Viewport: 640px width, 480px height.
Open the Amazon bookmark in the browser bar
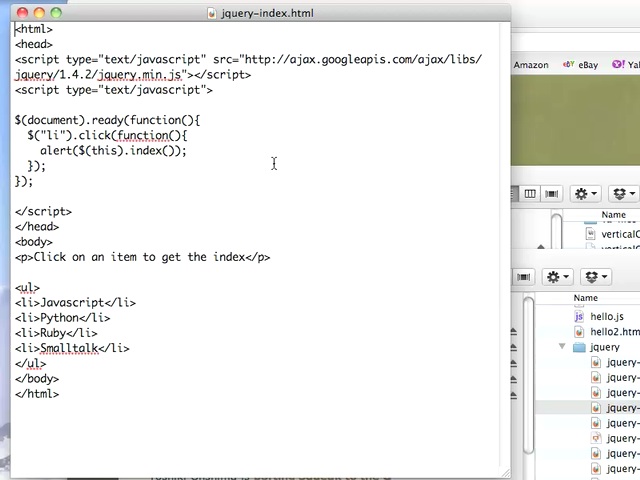pyautogui.click(x=531, y=65)
